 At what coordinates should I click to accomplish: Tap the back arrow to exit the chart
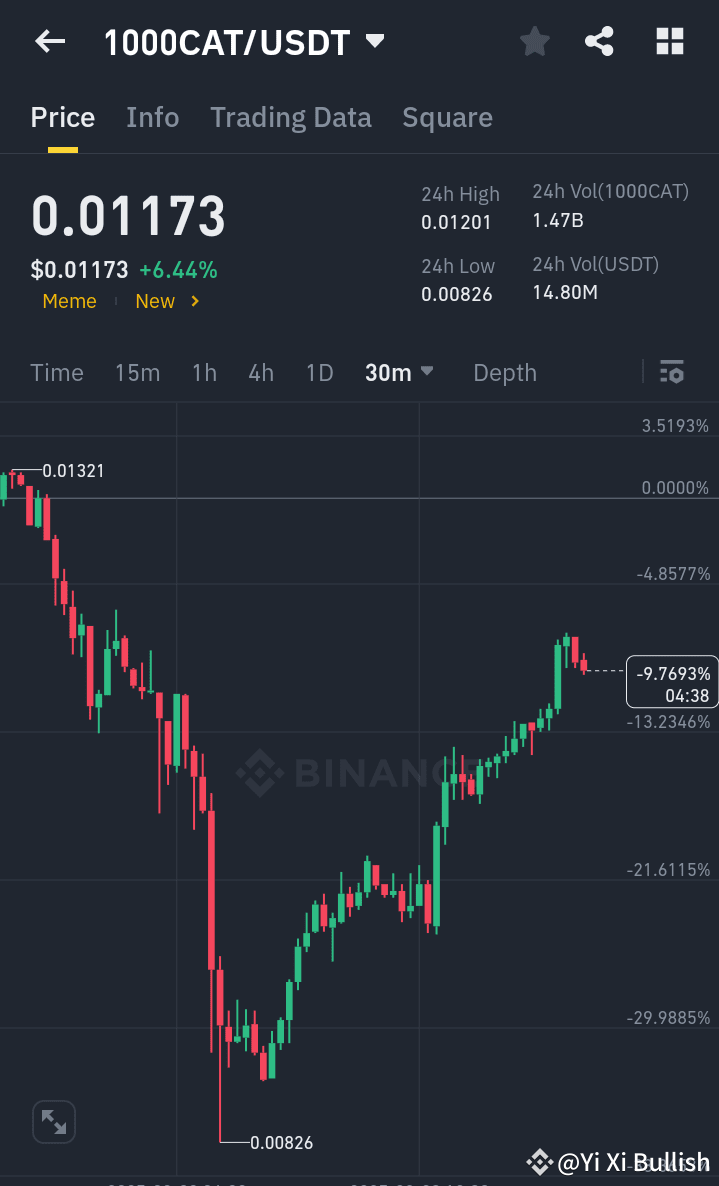click(49, 41)
